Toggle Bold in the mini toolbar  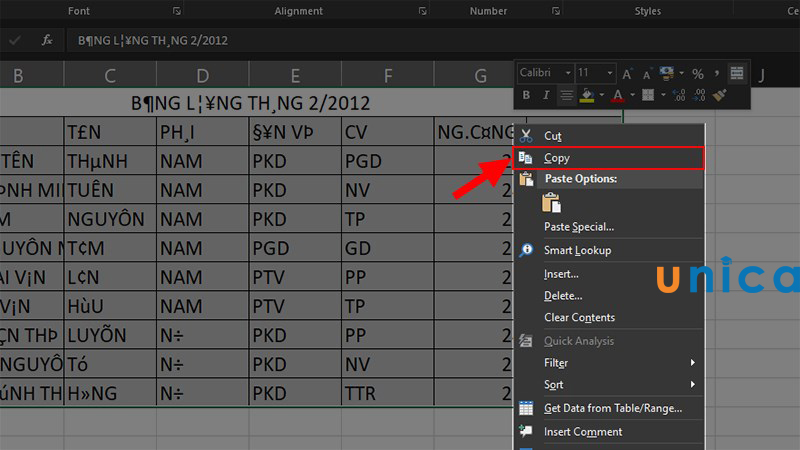coord(526,95)
